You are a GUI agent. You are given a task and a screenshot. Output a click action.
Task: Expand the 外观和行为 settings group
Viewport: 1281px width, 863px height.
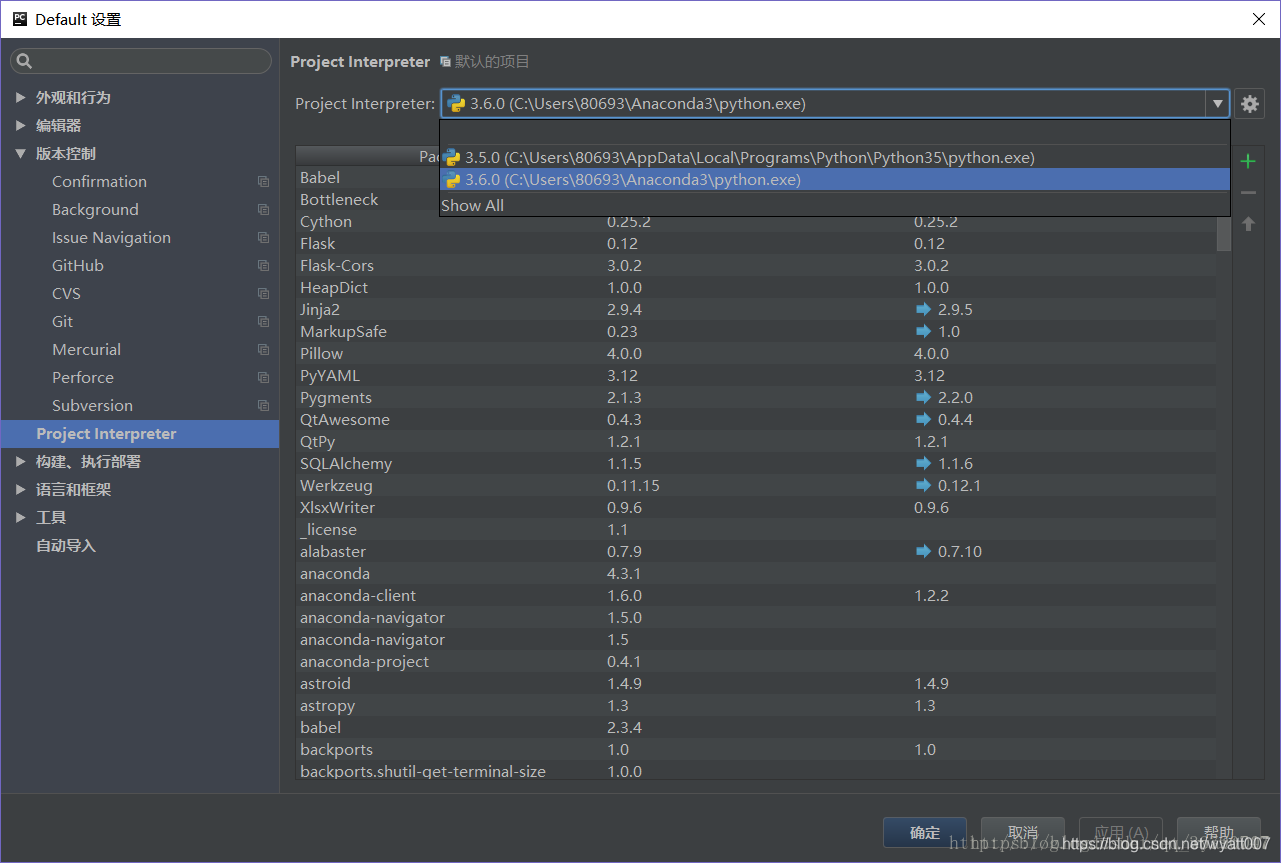click(21, 98)
